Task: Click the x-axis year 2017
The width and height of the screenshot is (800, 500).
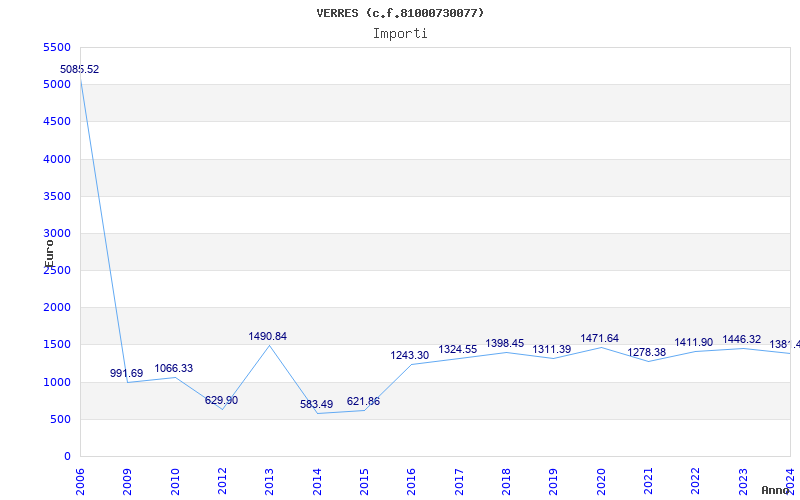Action: (459, 482)
